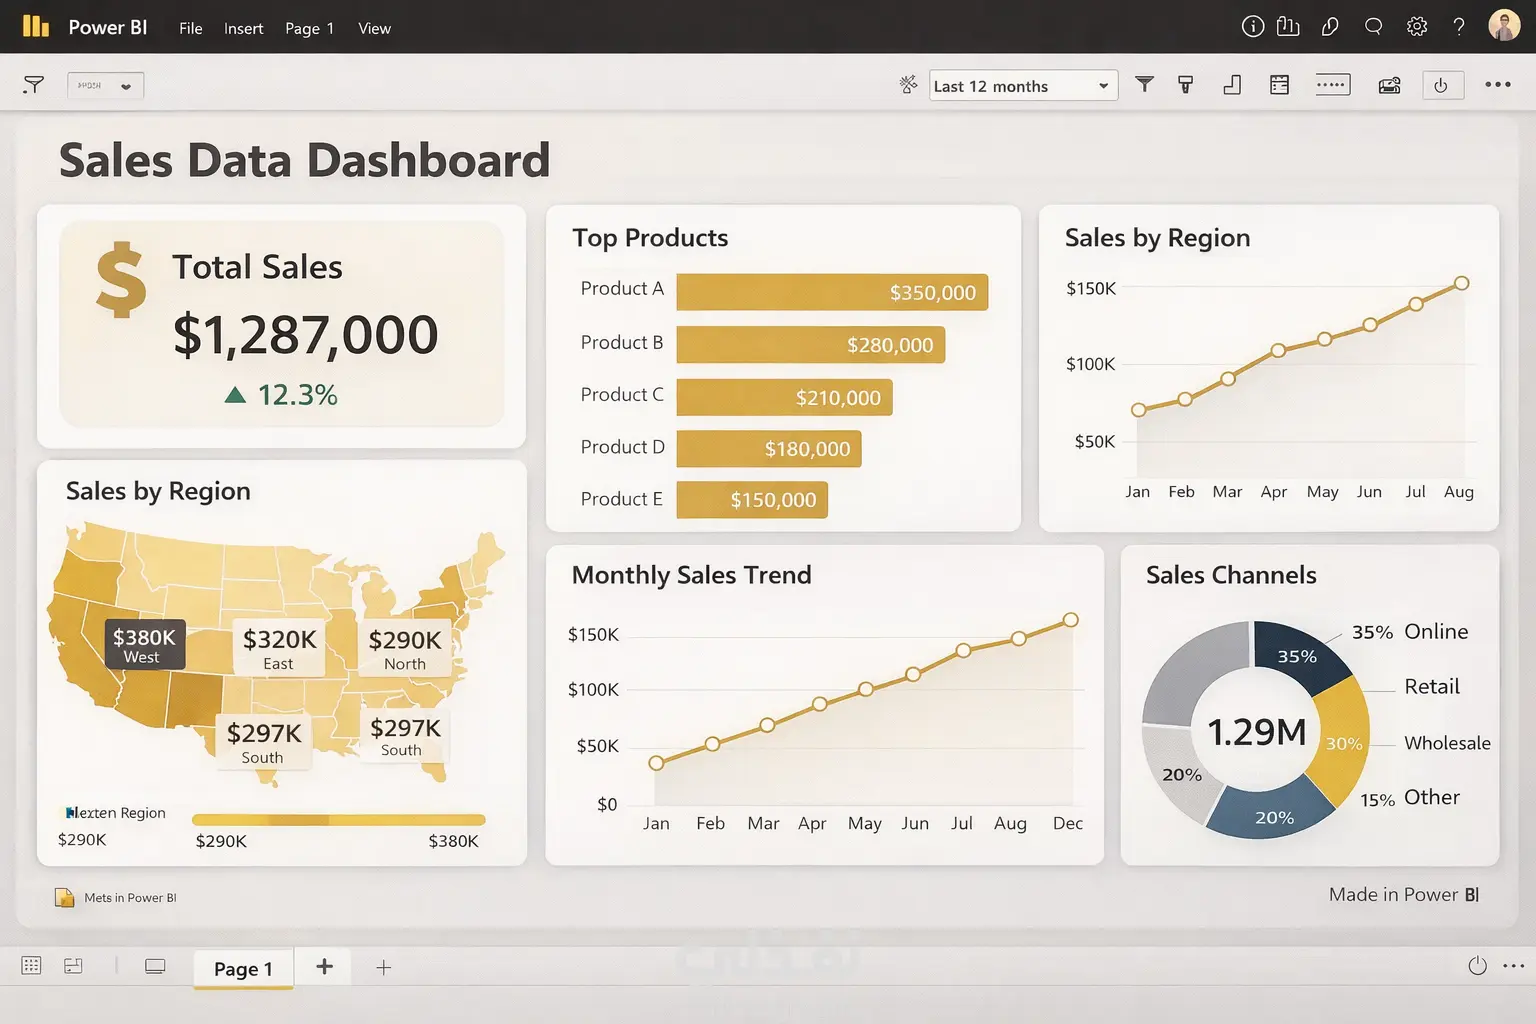Click the map color scale slider bar
Screen dimensions: 1536x1024
338,820
